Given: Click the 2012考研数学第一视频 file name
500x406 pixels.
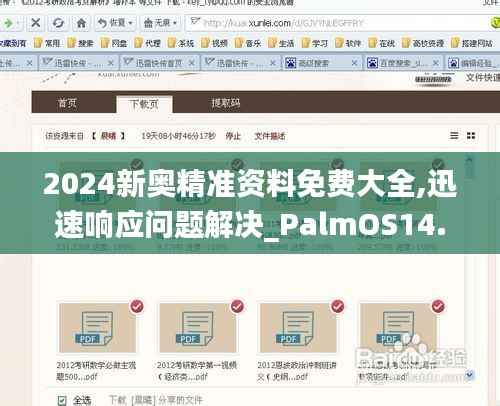Looking at the screenshot, I should pyautogui.click(x=197, y=371).
